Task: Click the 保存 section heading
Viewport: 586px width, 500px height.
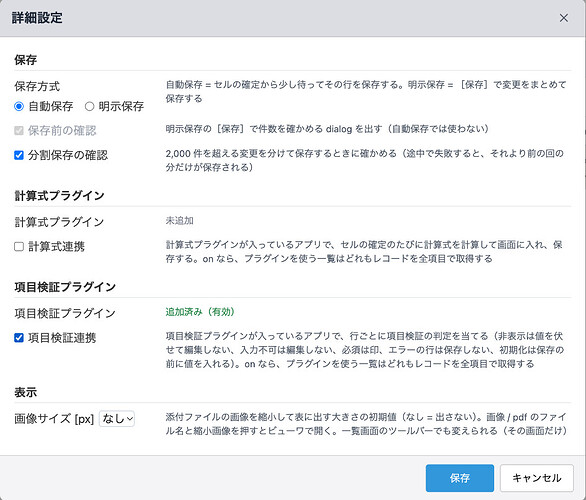Action: (25, 60)
